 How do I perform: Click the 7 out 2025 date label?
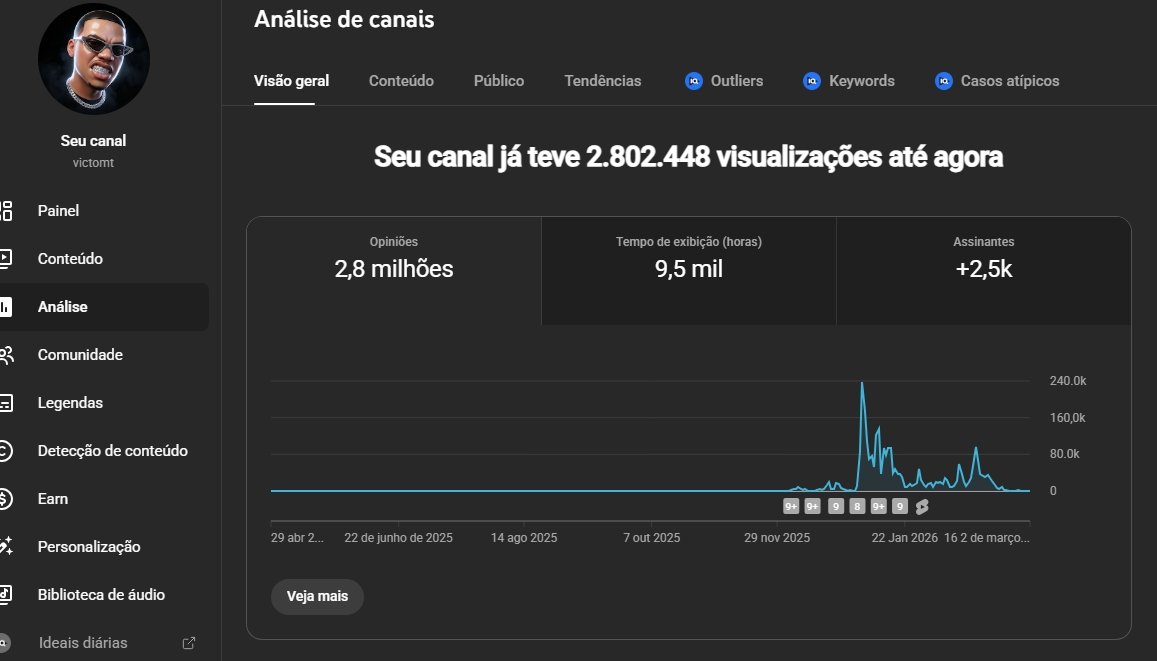pos(652,538)
